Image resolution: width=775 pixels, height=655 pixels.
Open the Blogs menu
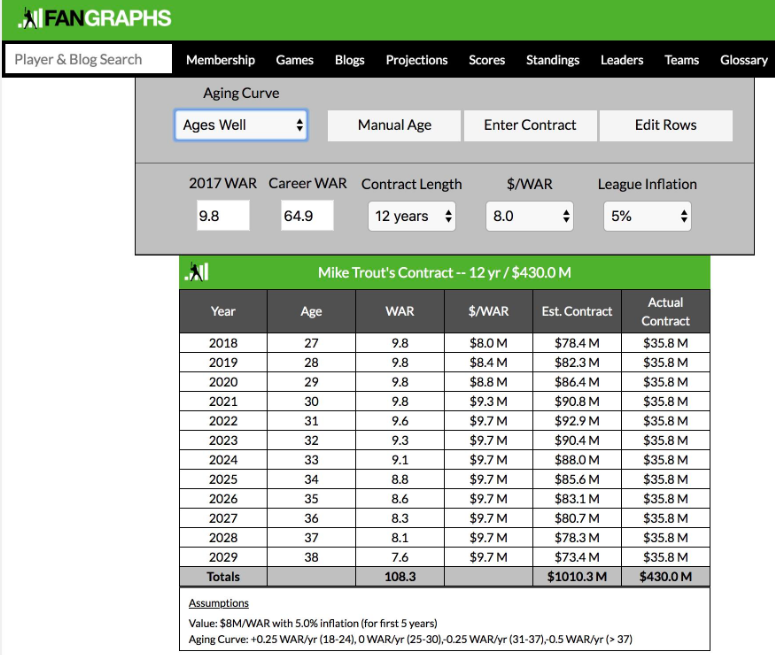pos(349,60)
